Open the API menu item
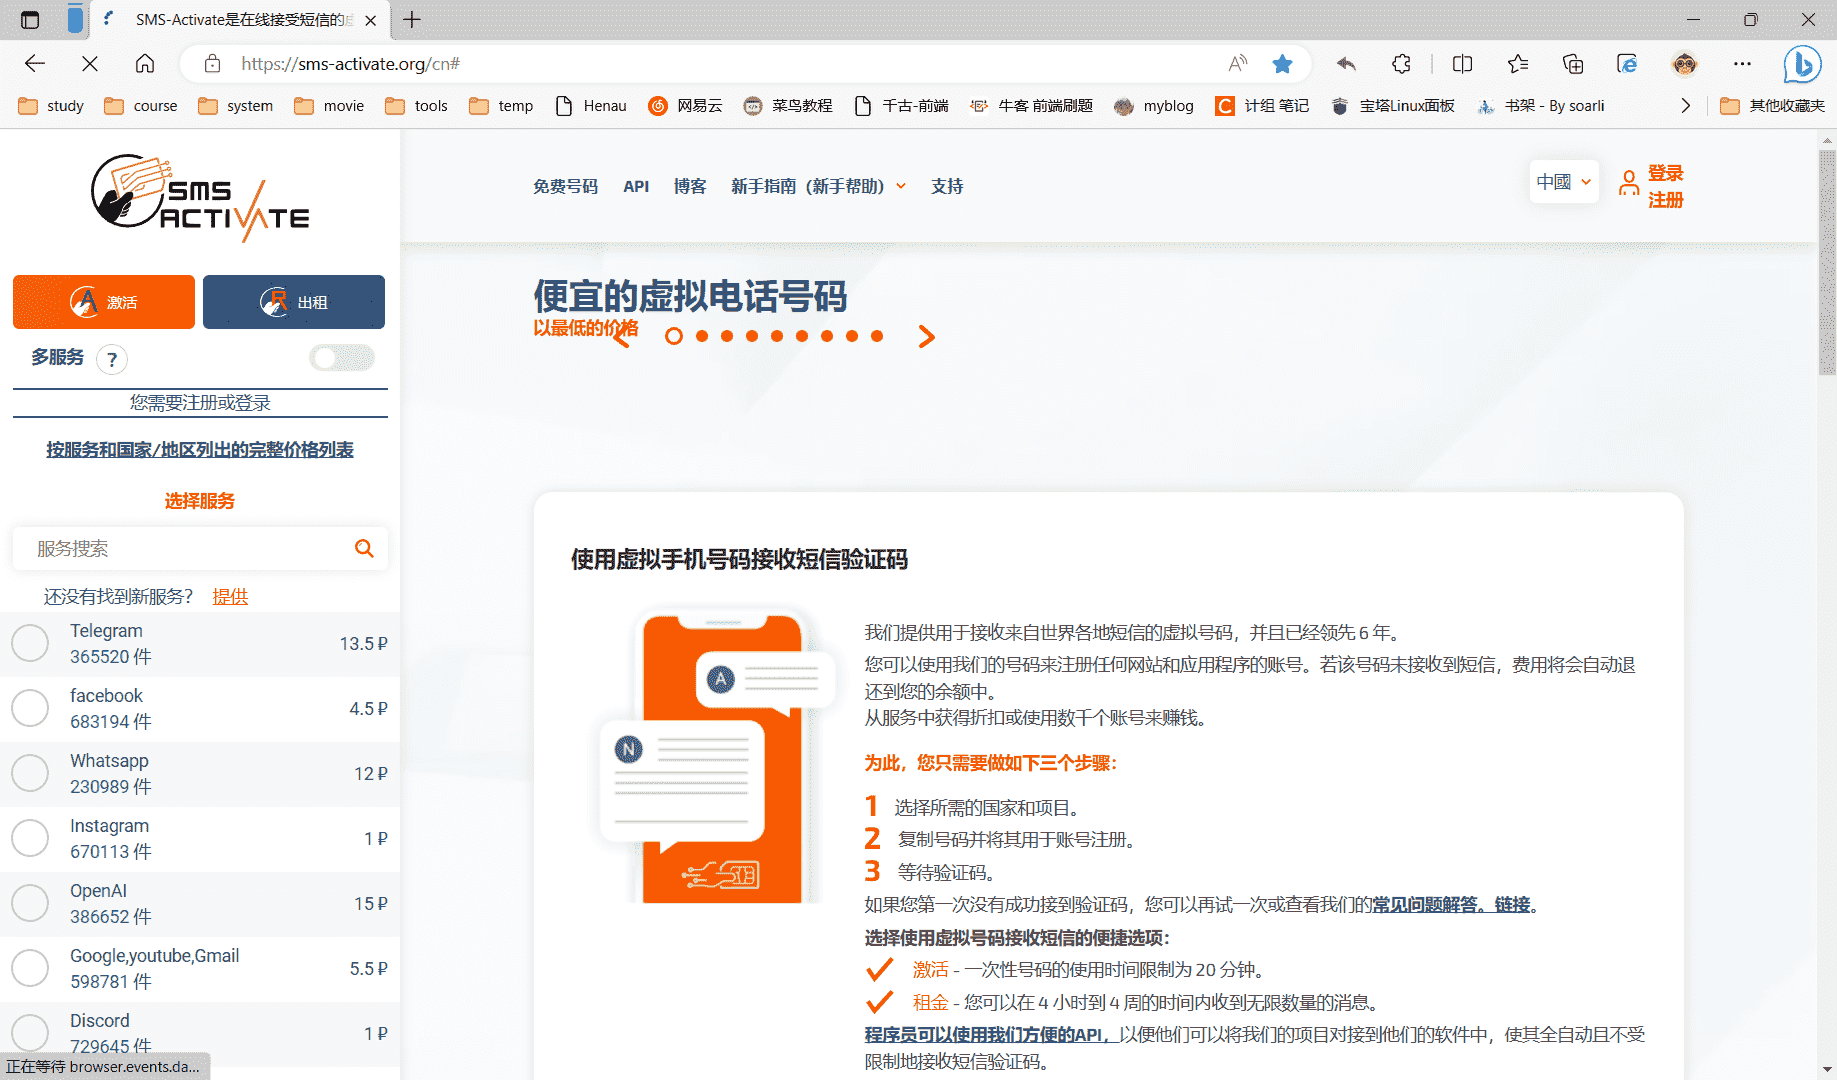The width and height of the screenshot is (1837, 1080). [x=636, y=186]
